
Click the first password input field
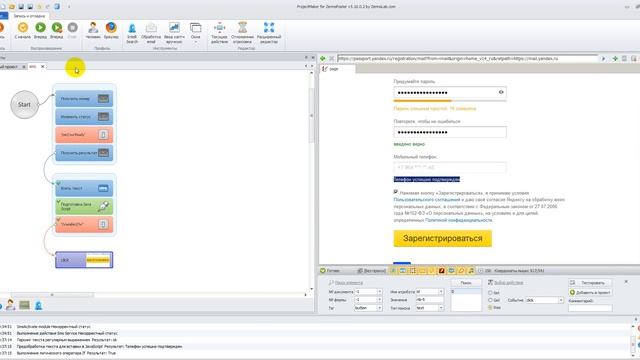450,93
